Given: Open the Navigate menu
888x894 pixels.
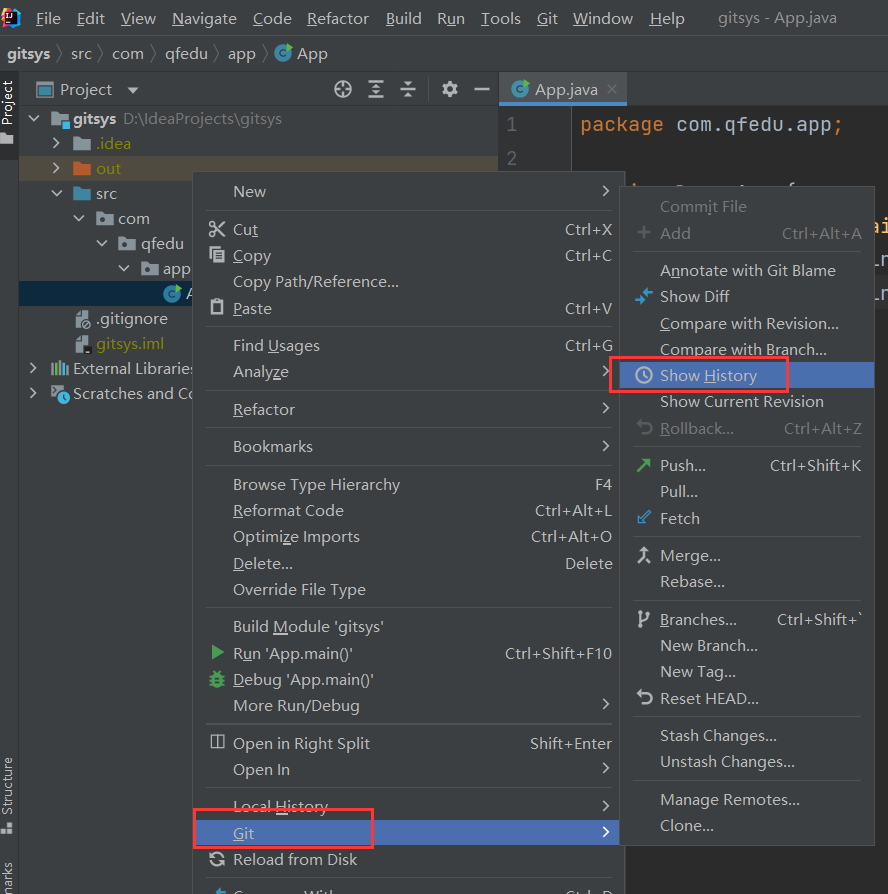Looking at the screenshot, I should [x=204, y=18].
